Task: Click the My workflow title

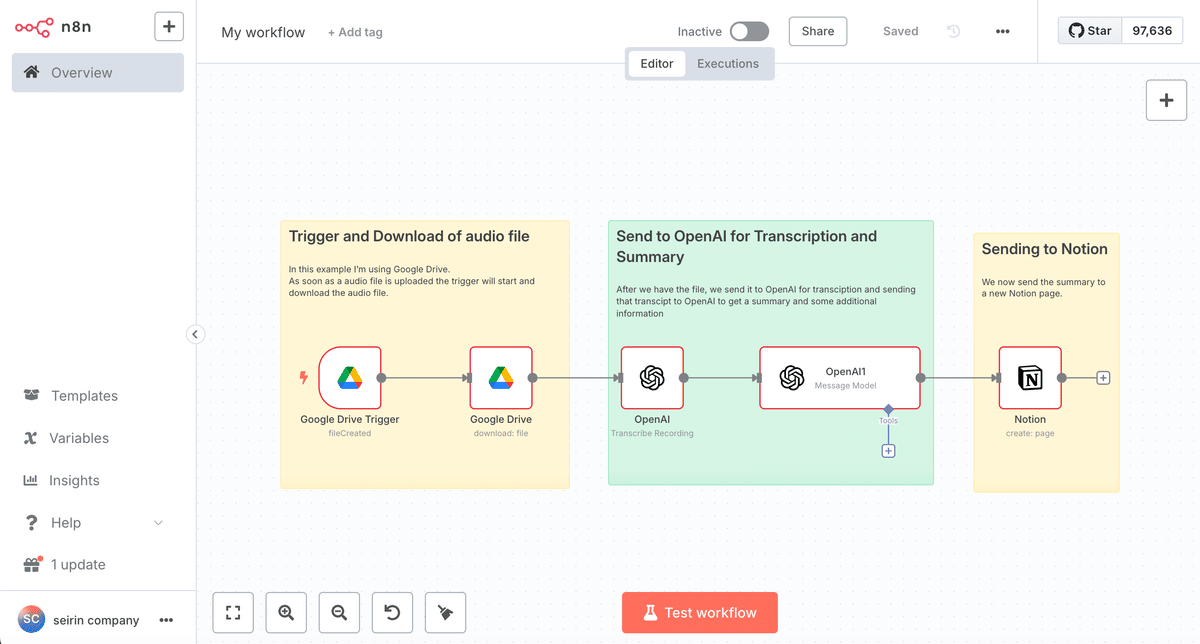Action: (x=263, y=32)
